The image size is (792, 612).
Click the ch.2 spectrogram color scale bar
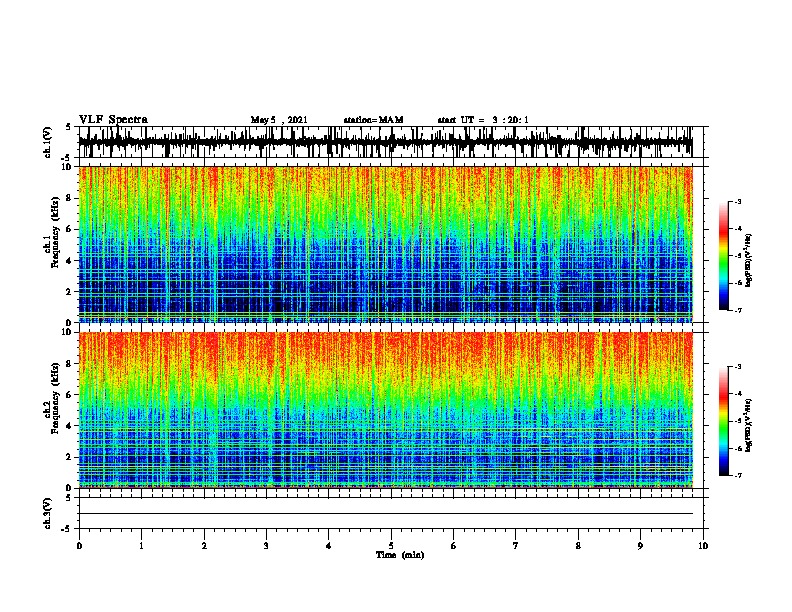[723, 421]
